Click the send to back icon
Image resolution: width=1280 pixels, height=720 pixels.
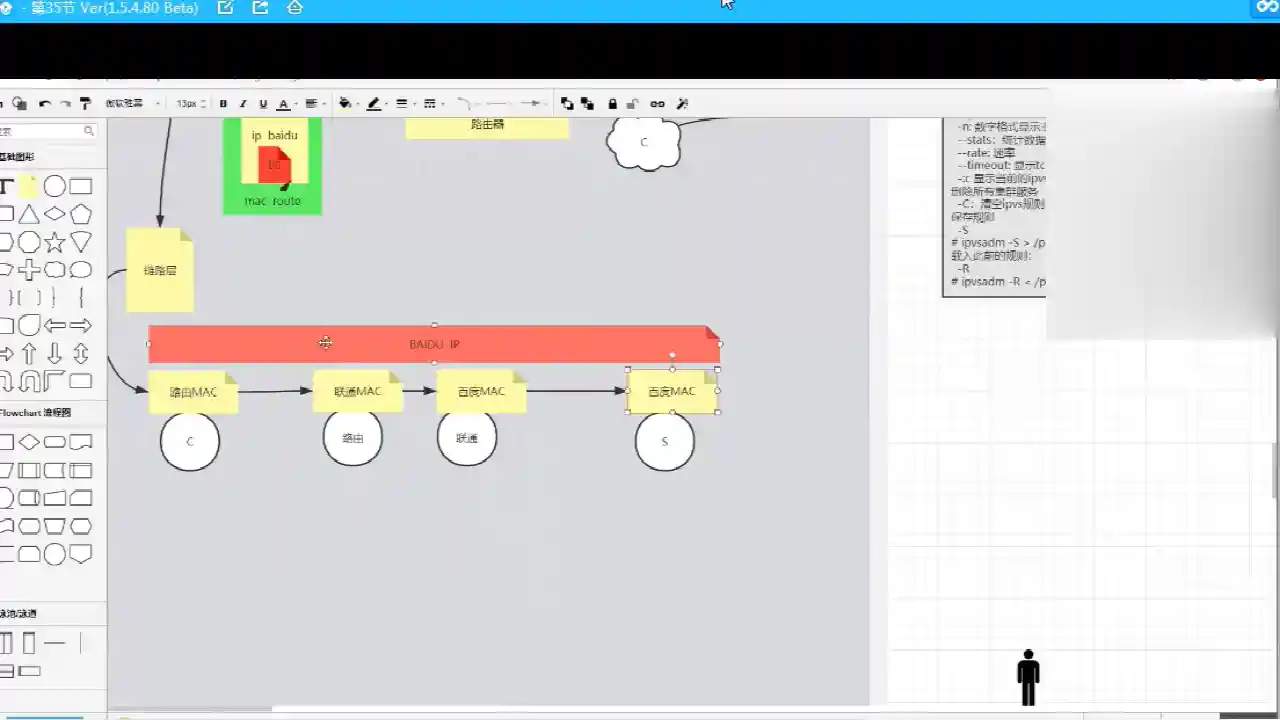[587, 104]
